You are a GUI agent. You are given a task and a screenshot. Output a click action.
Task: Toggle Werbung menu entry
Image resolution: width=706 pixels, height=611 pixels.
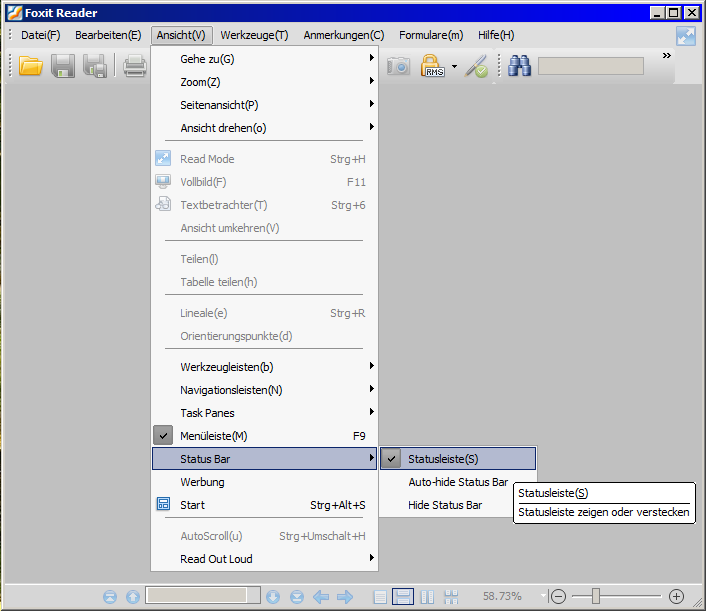[264, 482]
